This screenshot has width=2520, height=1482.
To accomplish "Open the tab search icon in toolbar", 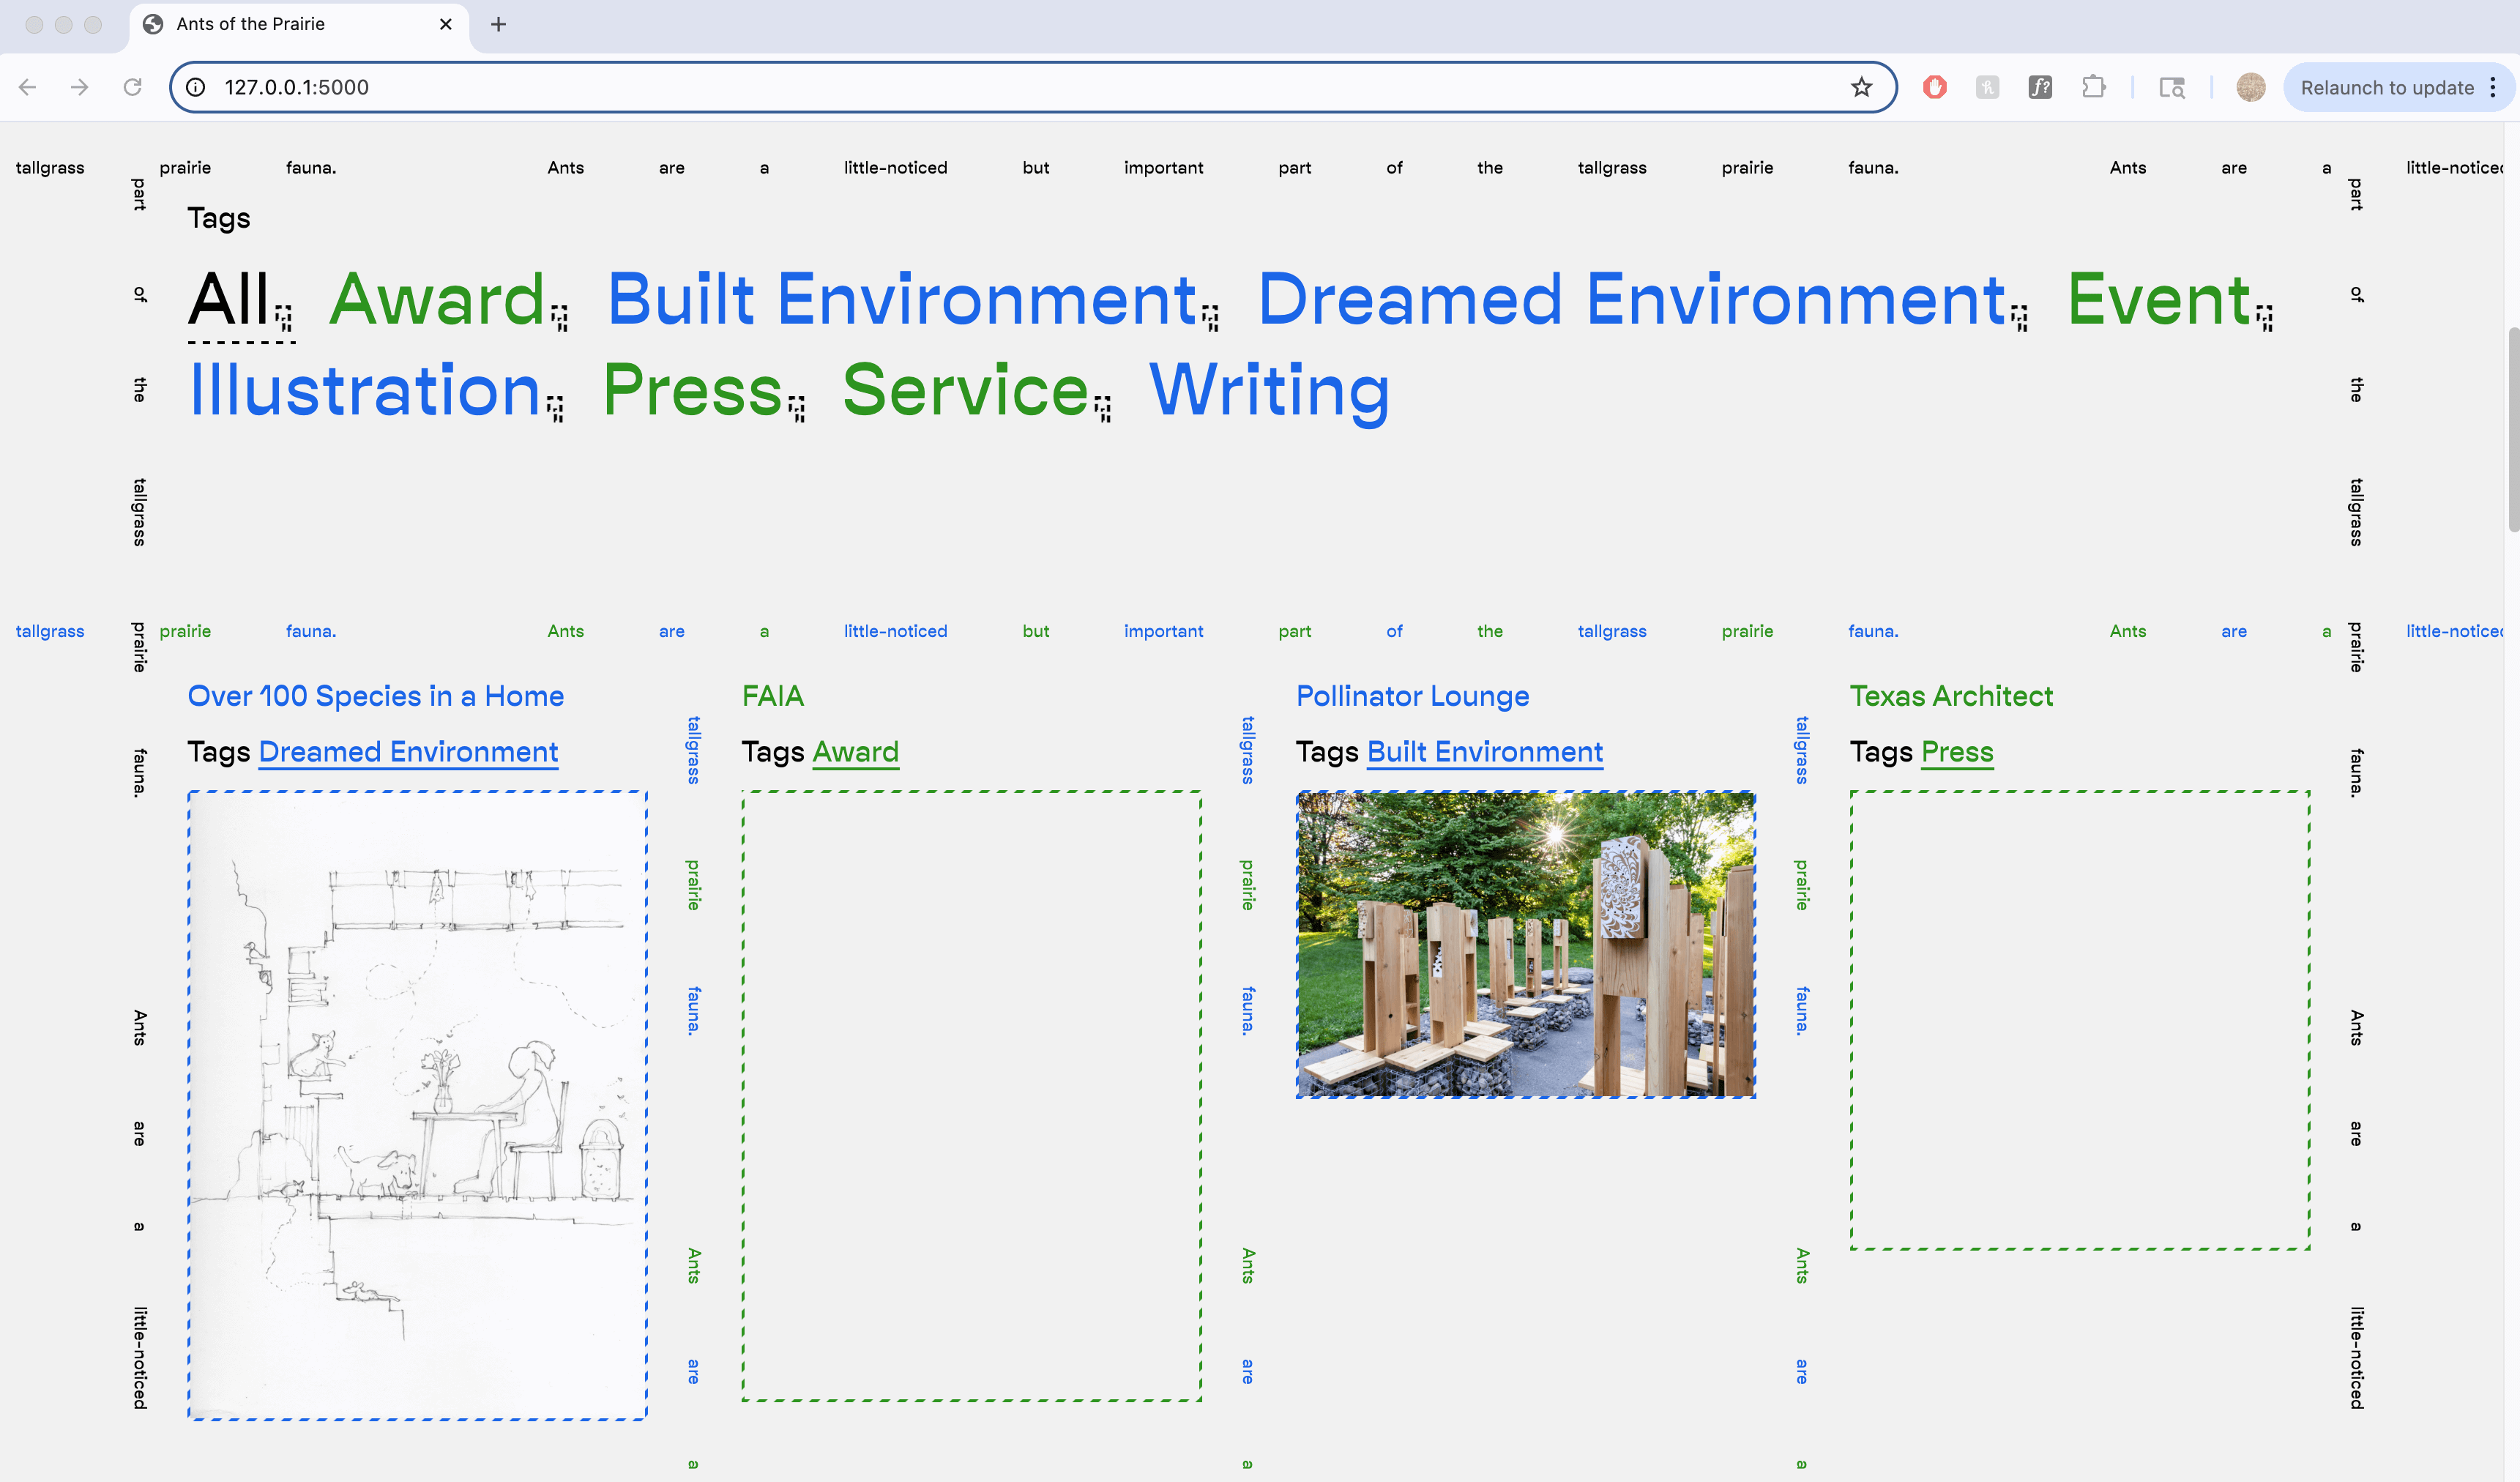I will click(2171, 87).
